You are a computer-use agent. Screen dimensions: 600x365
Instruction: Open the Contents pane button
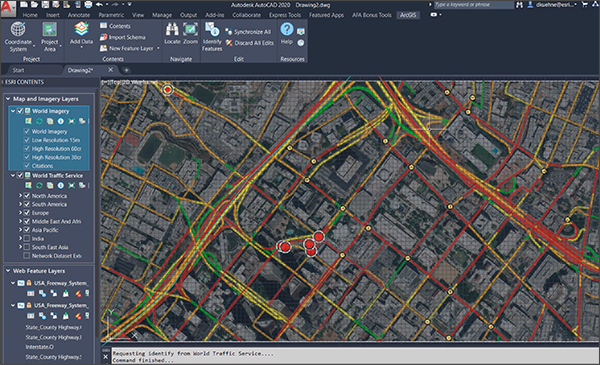tap(115, 26)
